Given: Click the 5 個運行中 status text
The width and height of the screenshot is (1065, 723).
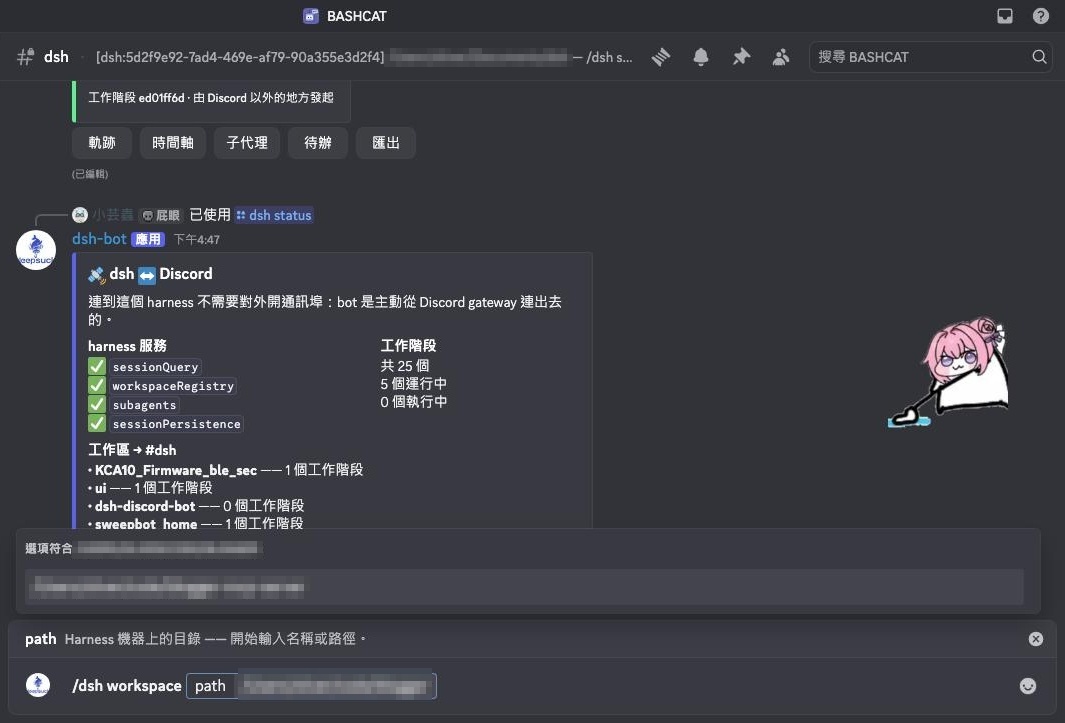Looking at the screenshot, I should coord(414,384).
